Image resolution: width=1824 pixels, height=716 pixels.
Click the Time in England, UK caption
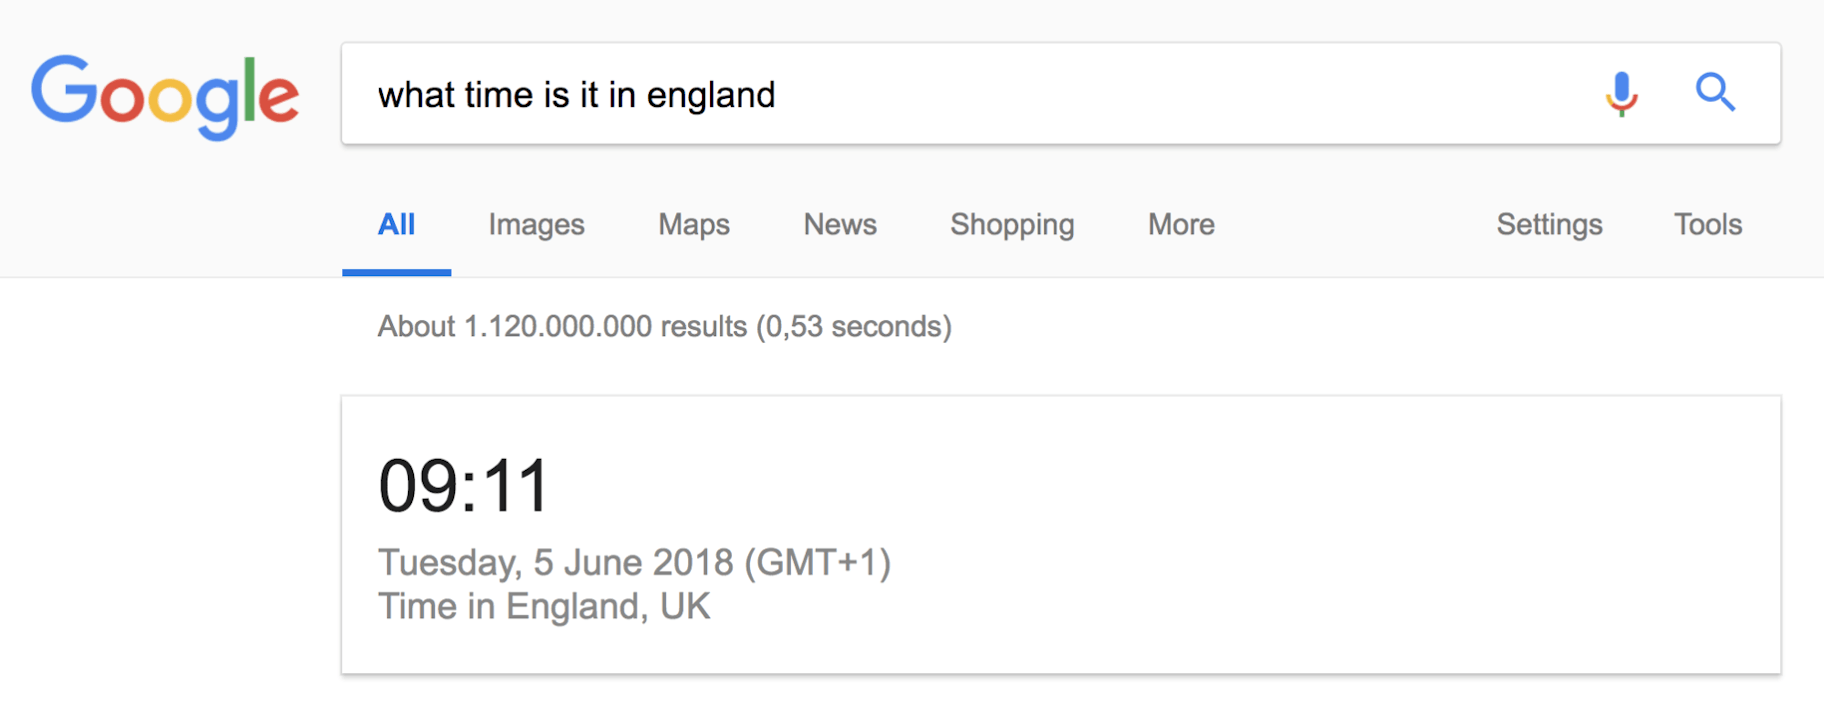coord(544,607)
